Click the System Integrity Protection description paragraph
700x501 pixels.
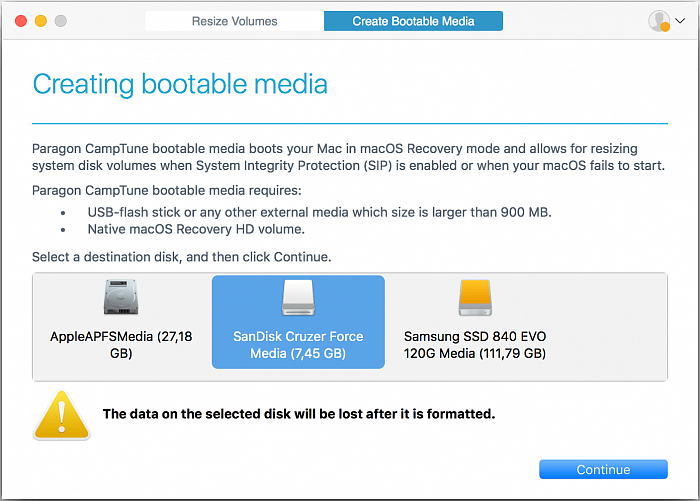click(x=349, y=157)
